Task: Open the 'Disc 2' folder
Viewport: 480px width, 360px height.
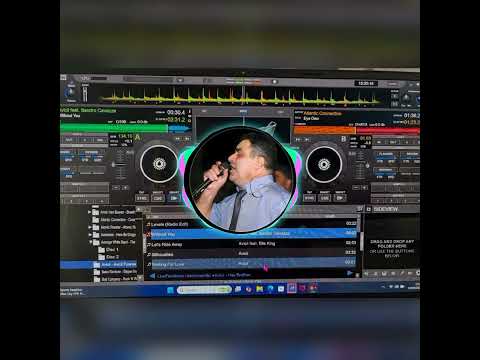Action: 109,257
